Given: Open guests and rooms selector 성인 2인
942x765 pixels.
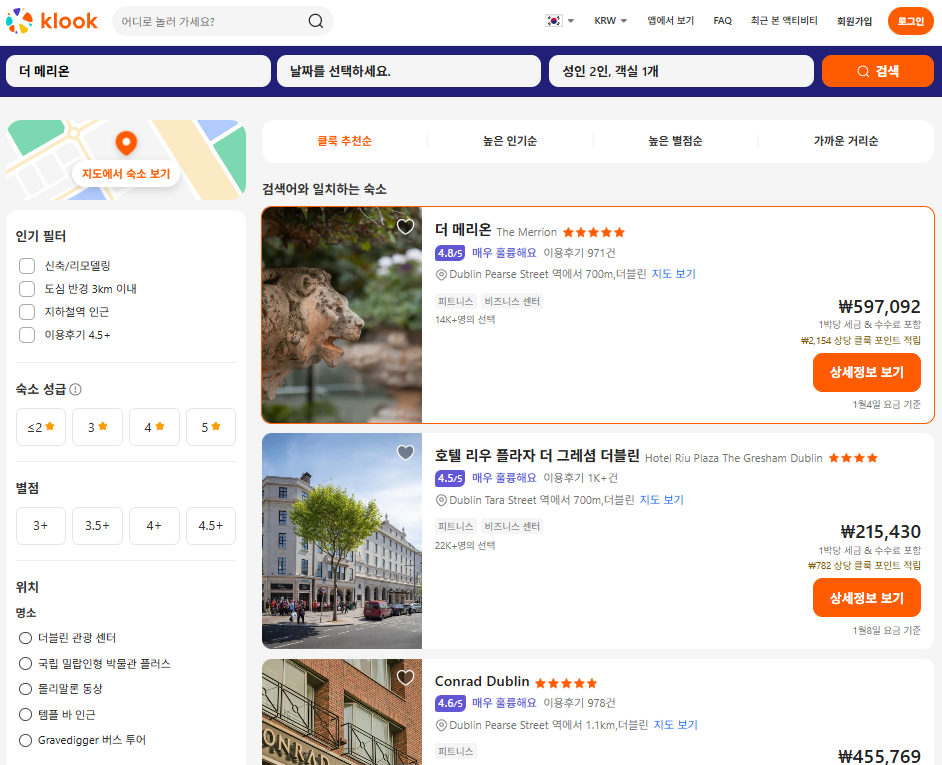Looking at the screenshot, I should coord(681,71).
